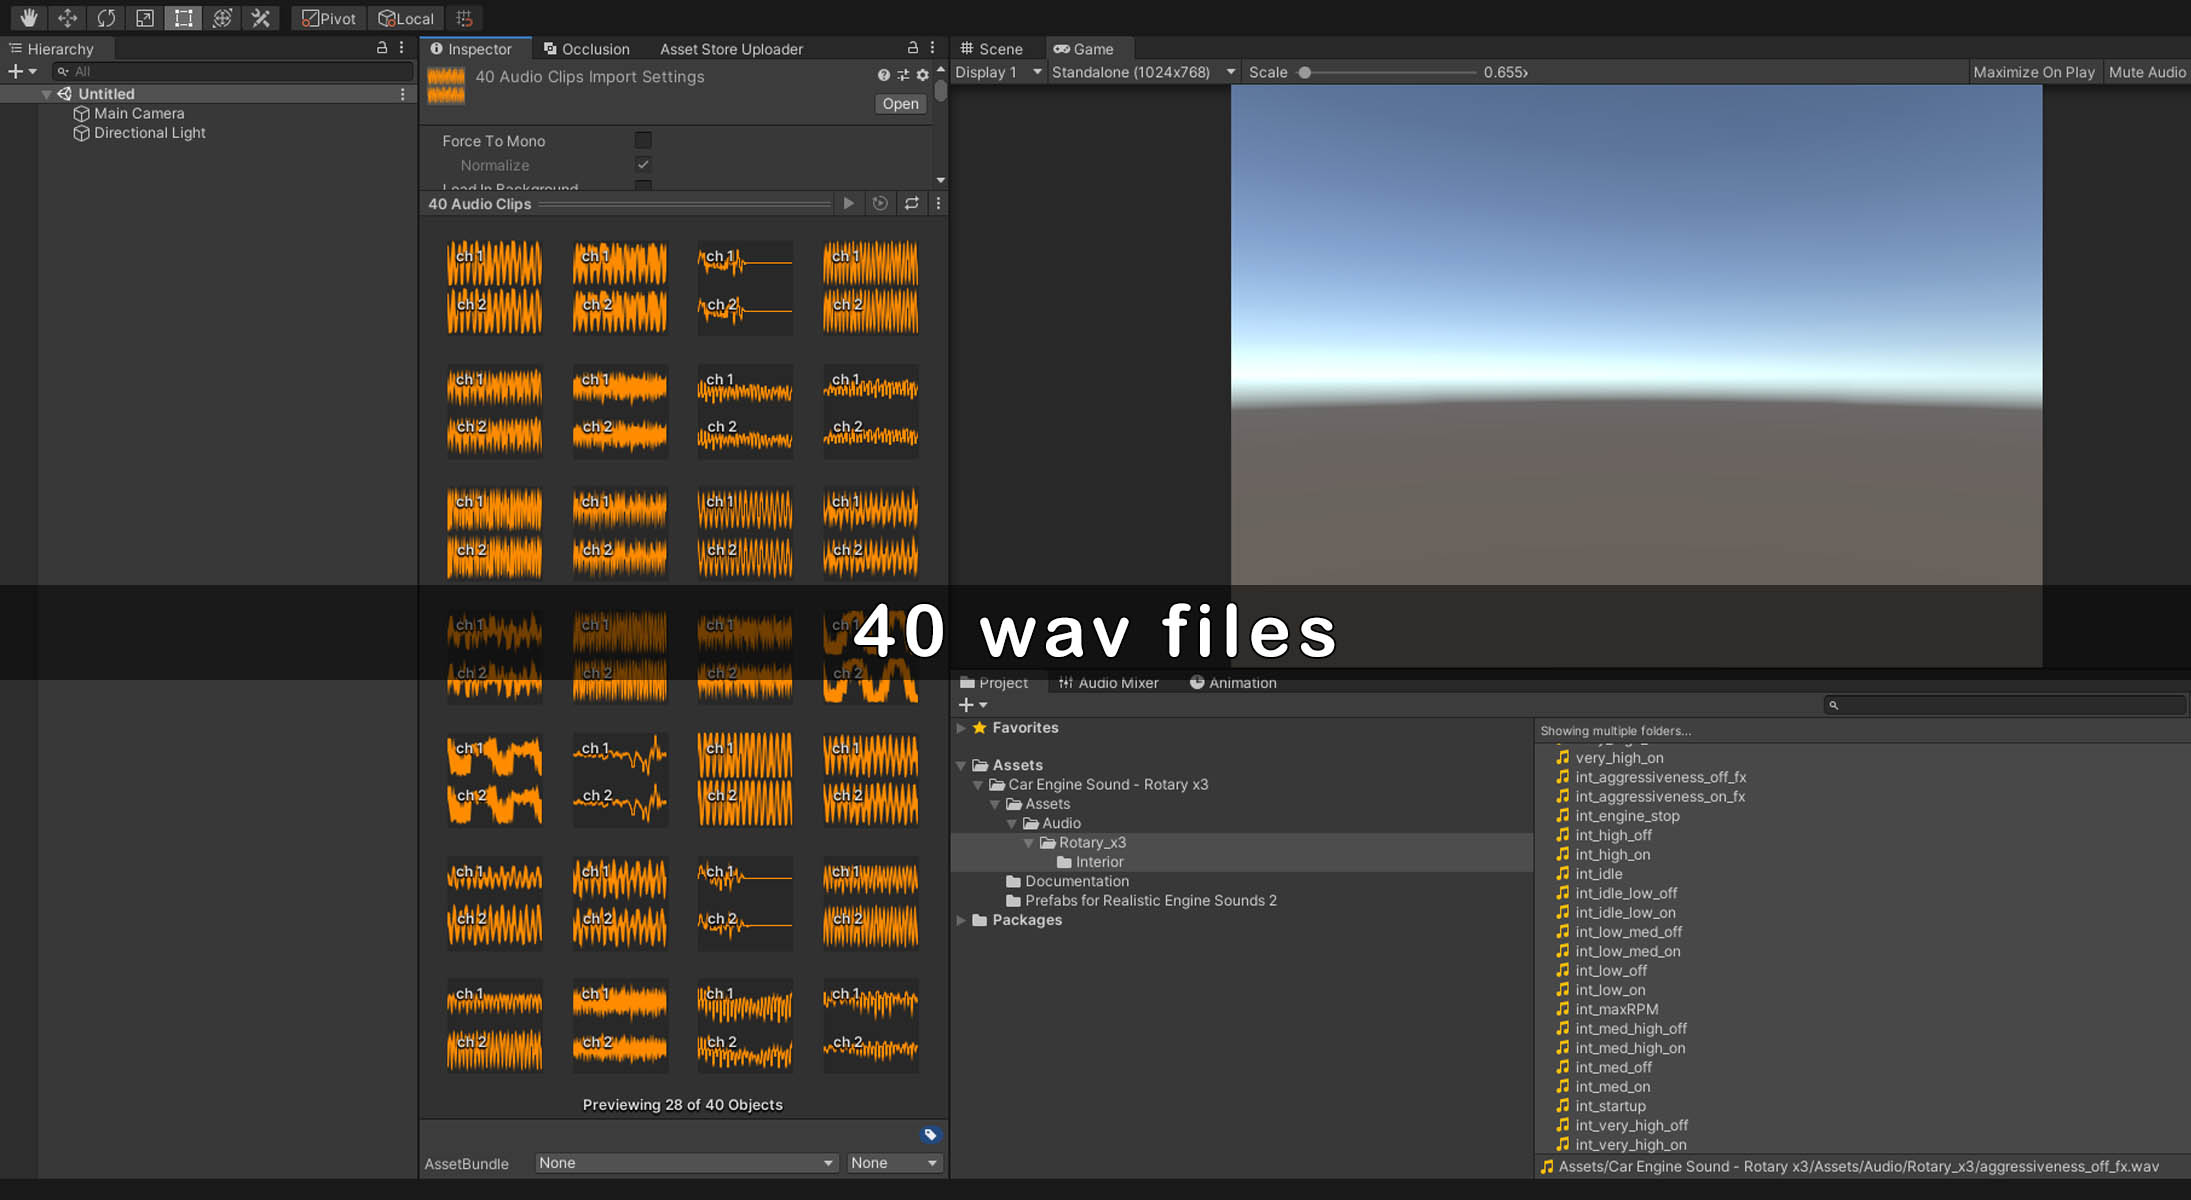Click the asset label tag icon
The image size is (2191, 1200).
coord(930,1134)
